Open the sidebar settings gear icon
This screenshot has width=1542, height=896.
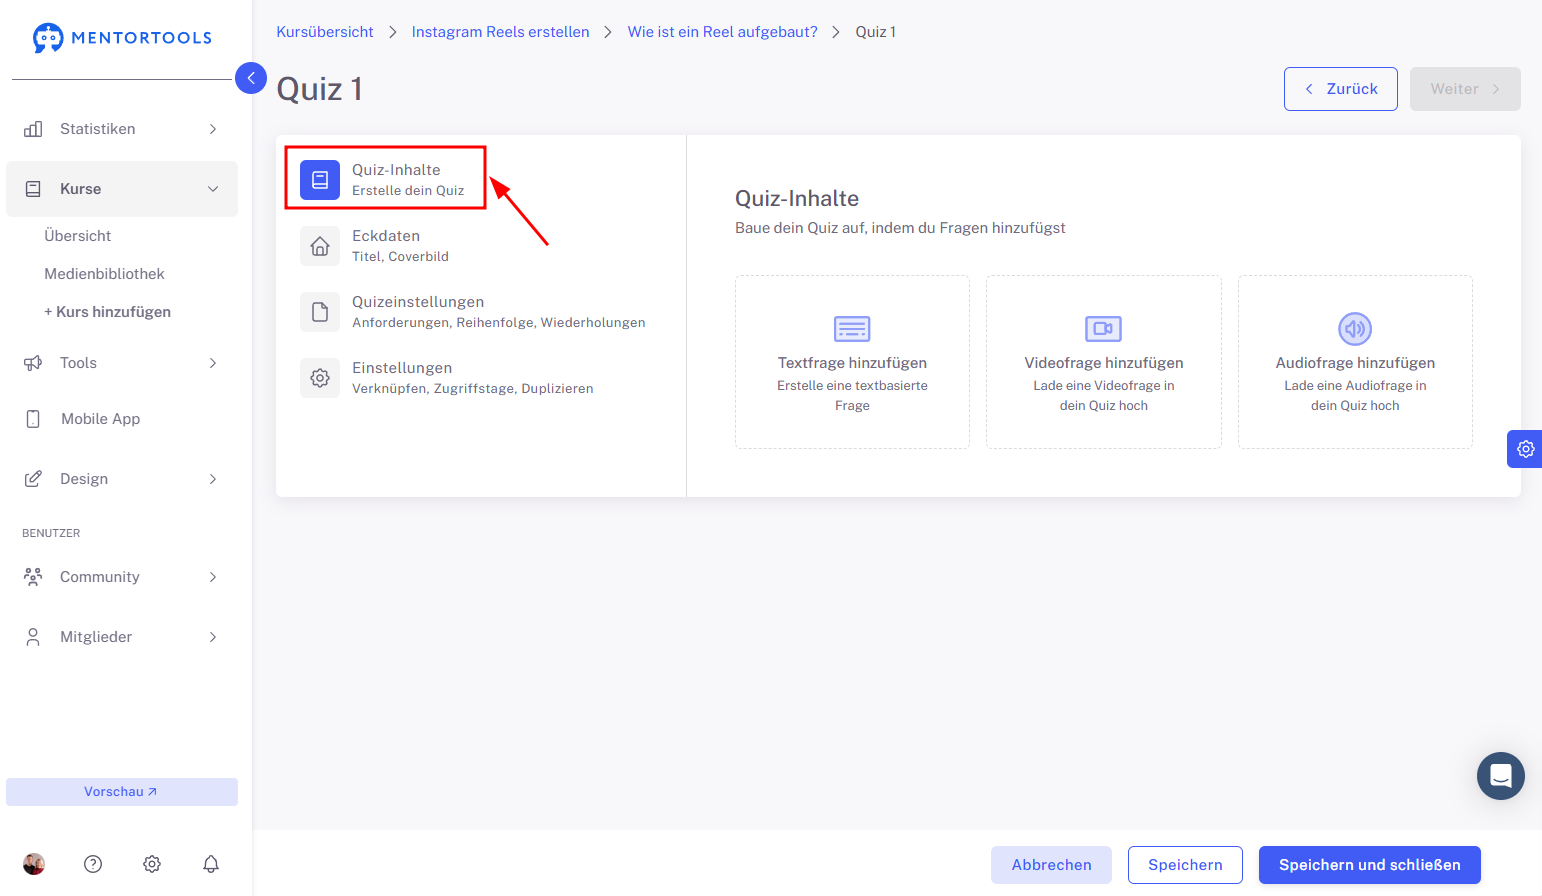[x=152, y=864]
